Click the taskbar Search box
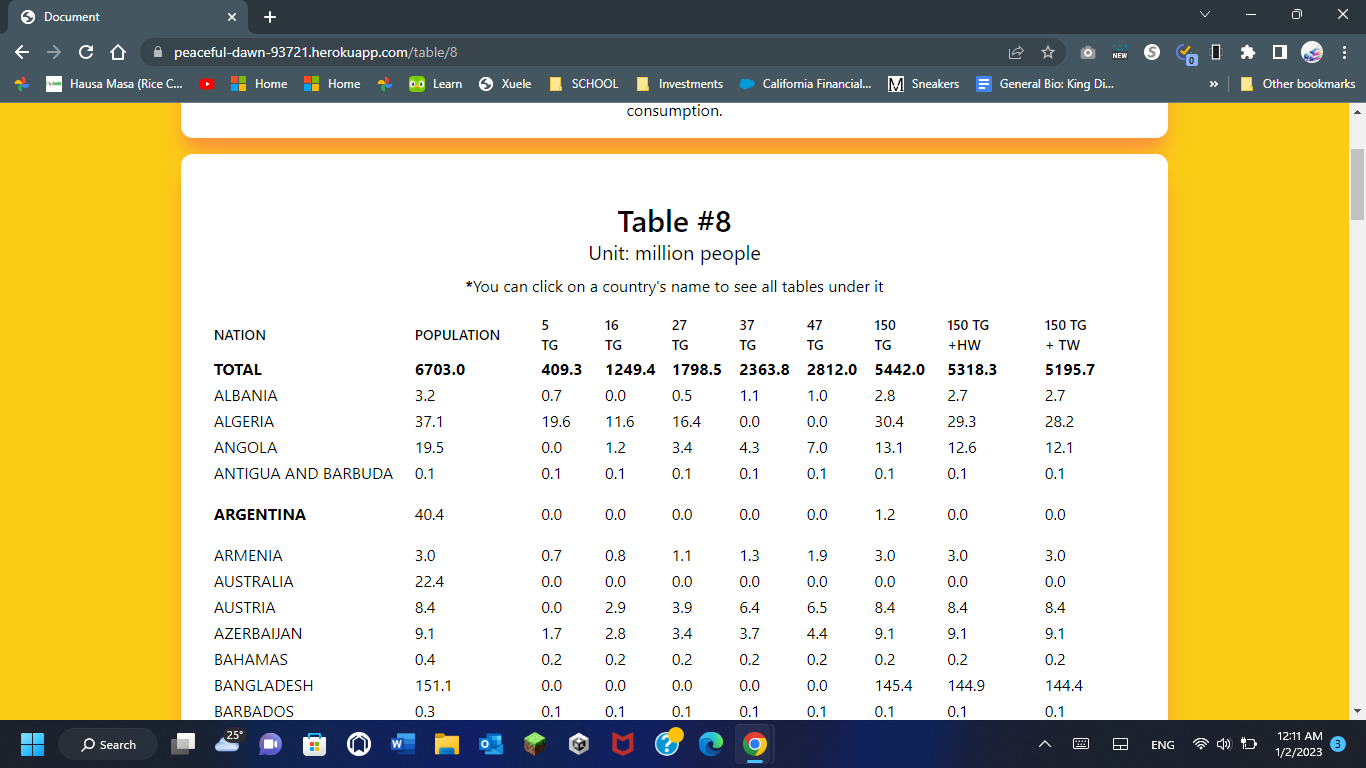1366x768 pixels. pos(108,744)
